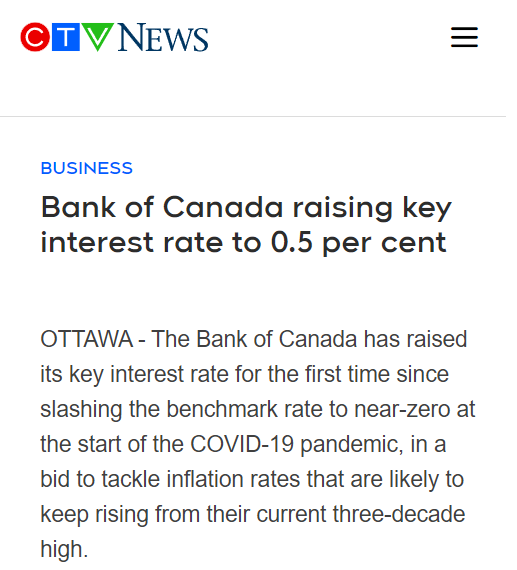517x570 pixels.
Task: Click the Bank of Canada headline
Action: [246, 225]
